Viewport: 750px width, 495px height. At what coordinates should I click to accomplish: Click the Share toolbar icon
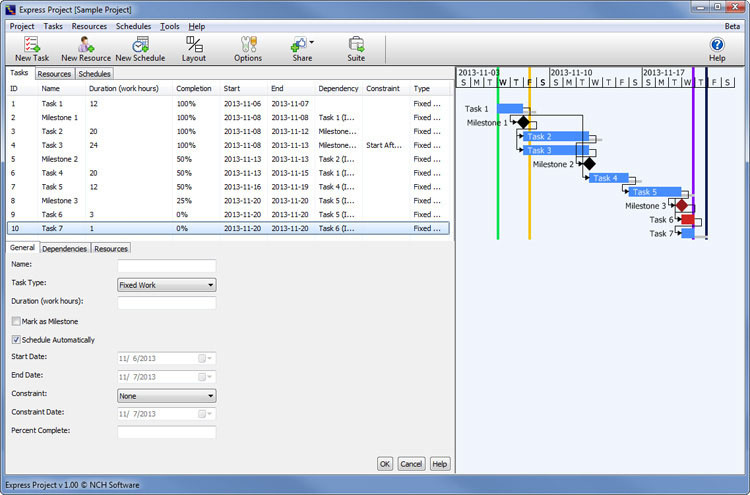tap(300, 49)
